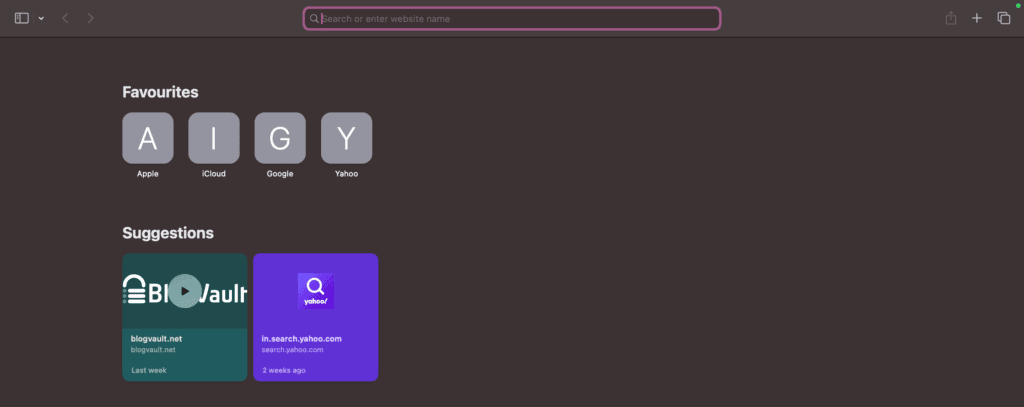Click the Yahoo search logo thumbnail
The width and height of the screenshot is (1024, 407).
315,291
